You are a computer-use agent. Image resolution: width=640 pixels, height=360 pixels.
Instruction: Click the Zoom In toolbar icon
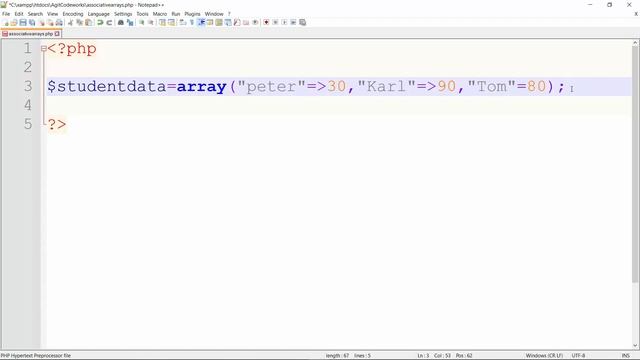(142, 22)
